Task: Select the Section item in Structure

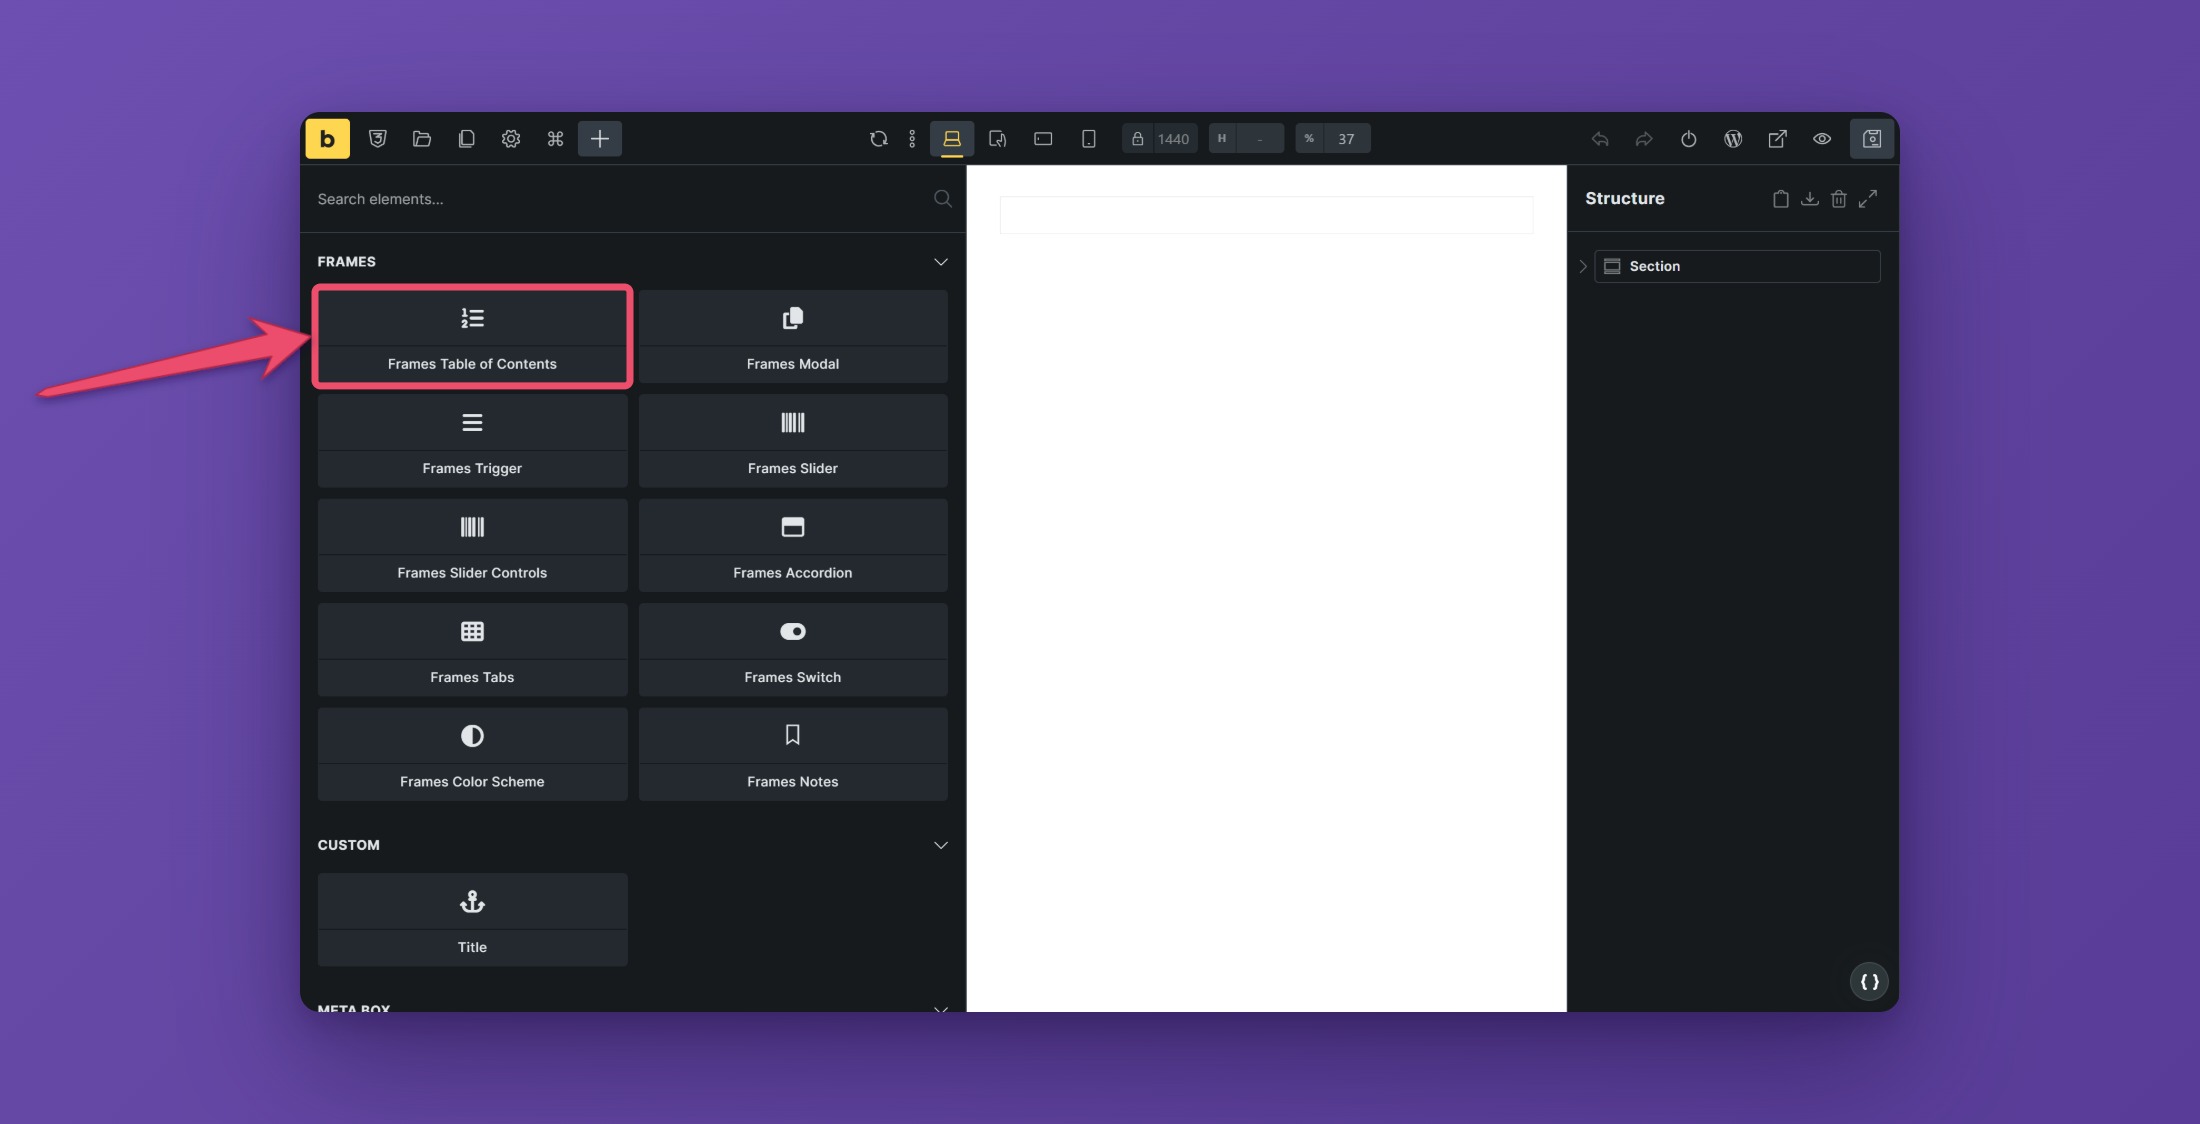Action: [x=1737, y=266]
